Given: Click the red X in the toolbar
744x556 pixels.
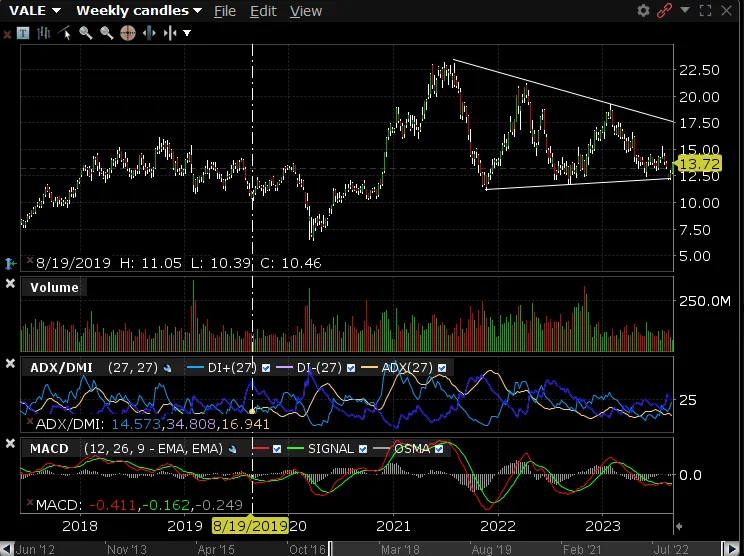Looking at the screenshot, I should 7,34.
